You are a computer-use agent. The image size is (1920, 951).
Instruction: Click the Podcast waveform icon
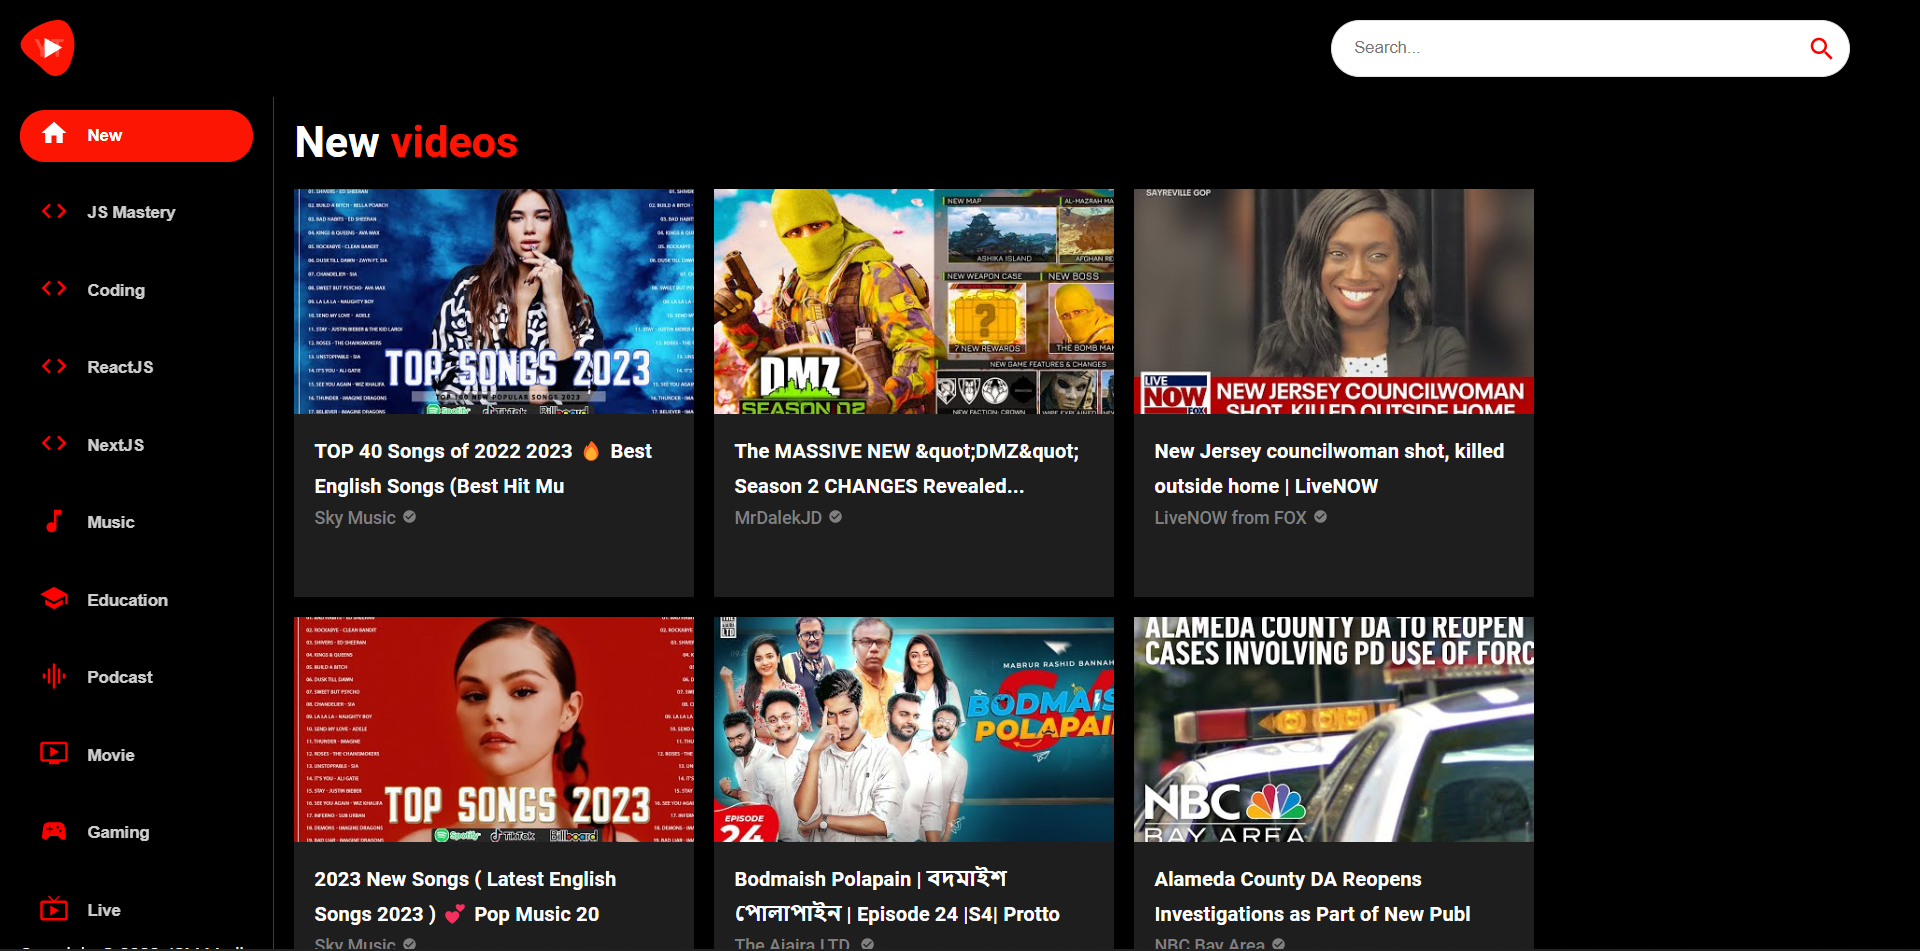pos(54,676)
